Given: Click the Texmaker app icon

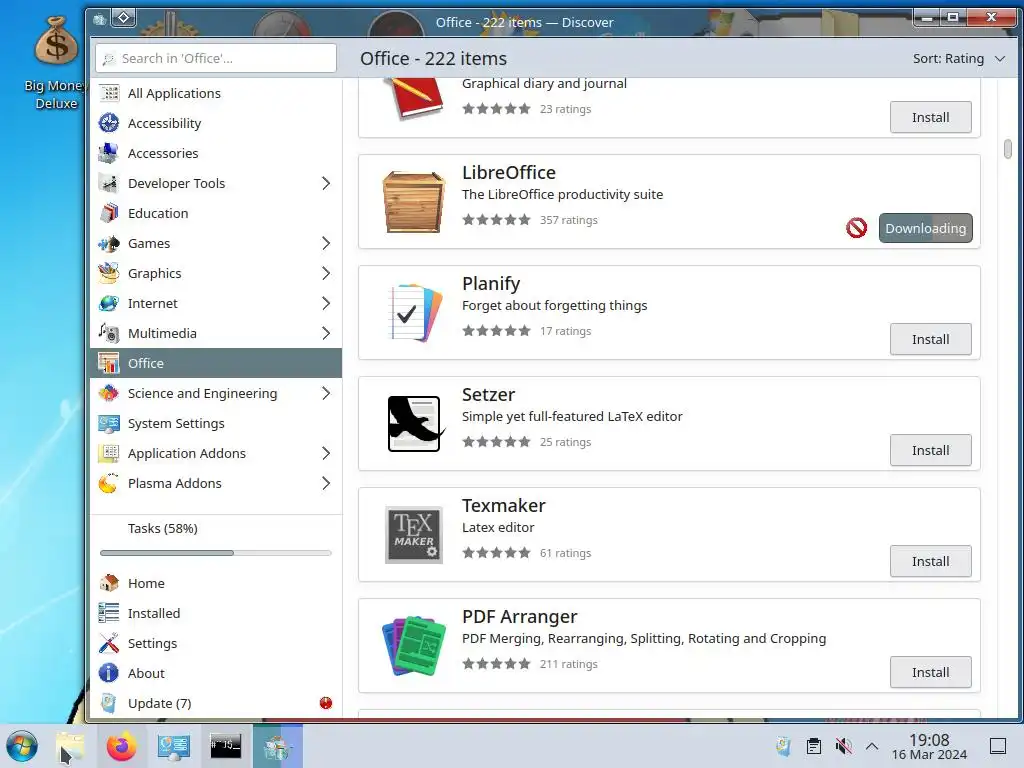Looking at the screenshot, I should (x=413, y=535).
